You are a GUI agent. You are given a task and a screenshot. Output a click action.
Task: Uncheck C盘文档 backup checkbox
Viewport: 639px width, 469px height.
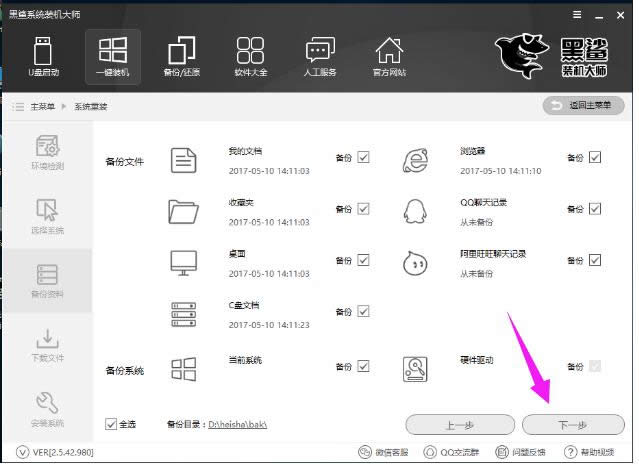[363, 311]
